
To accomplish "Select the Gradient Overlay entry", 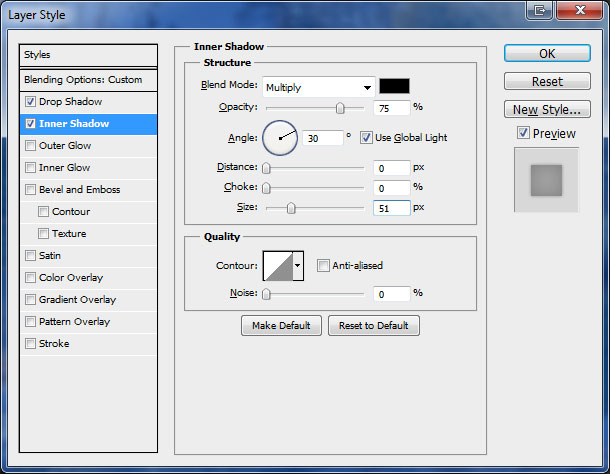I will [77, 300].
